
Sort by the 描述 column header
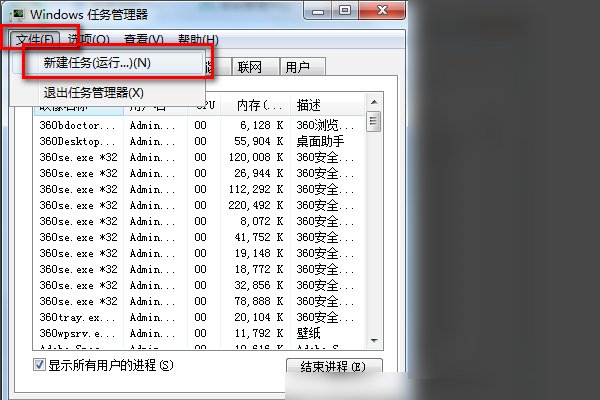pos(327,105)
